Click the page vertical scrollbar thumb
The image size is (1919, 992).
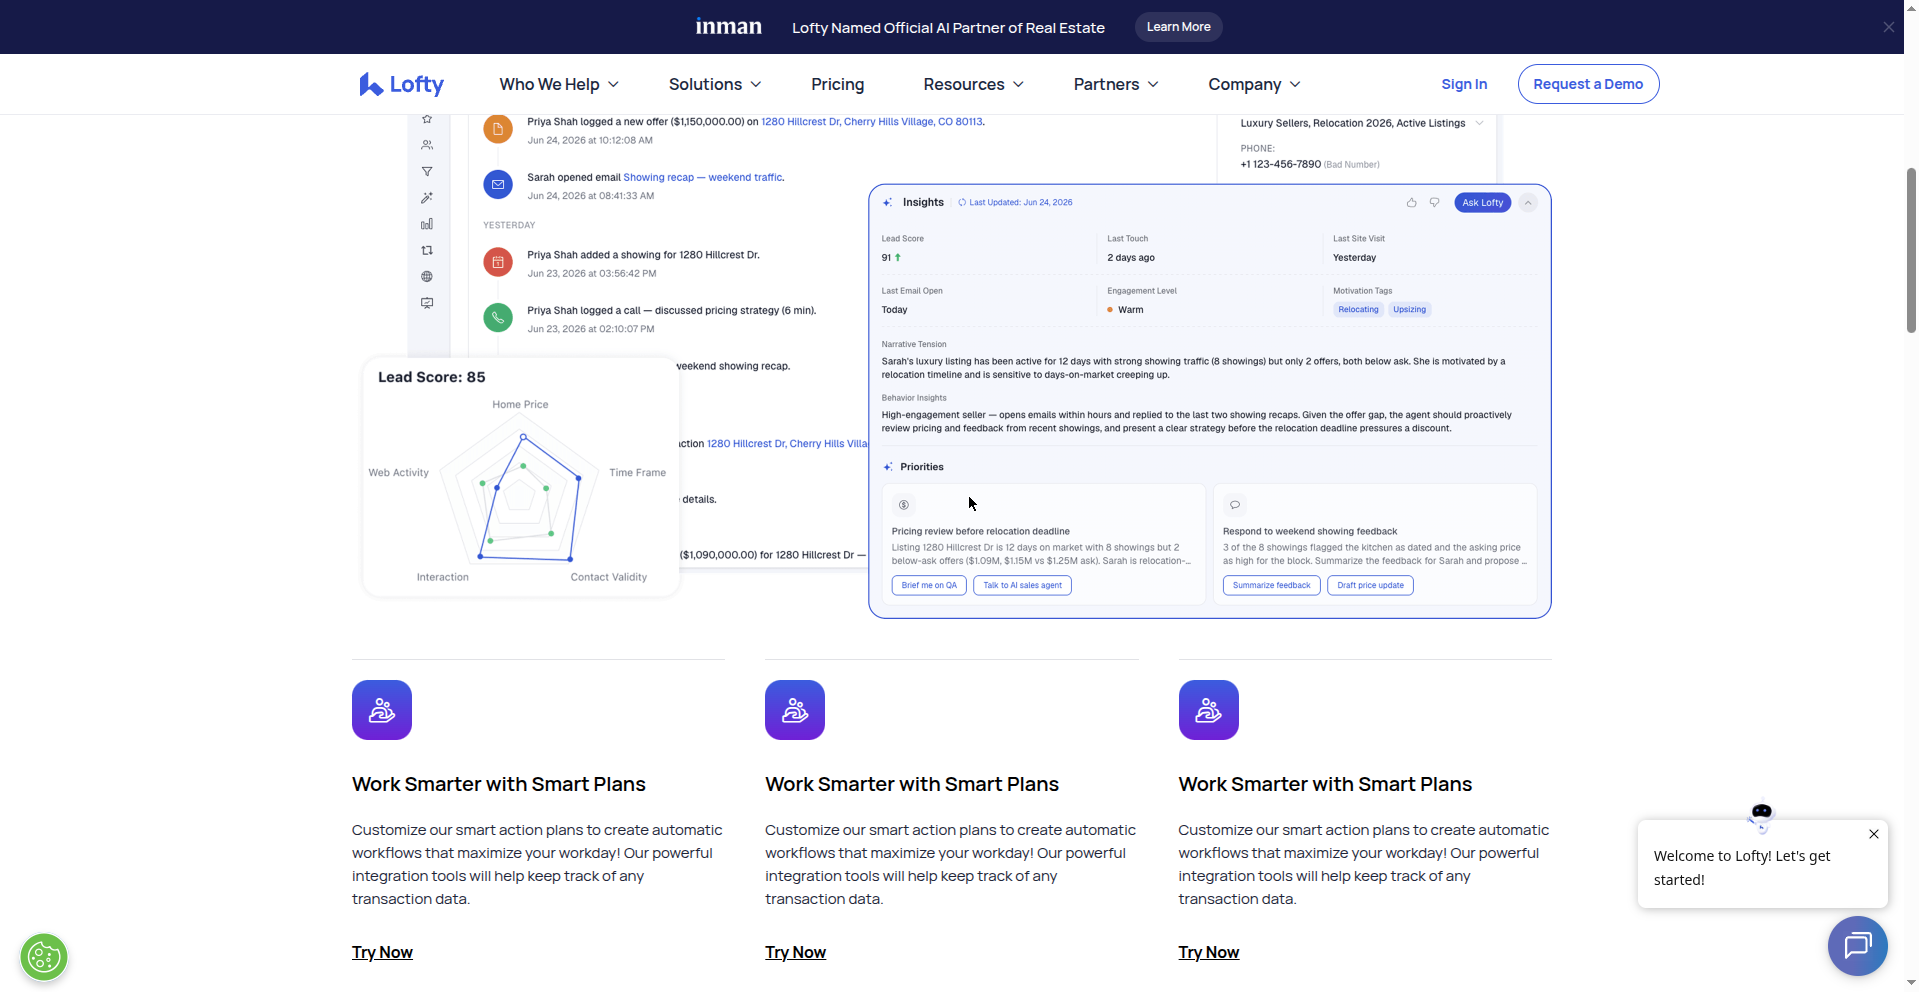1911,250
